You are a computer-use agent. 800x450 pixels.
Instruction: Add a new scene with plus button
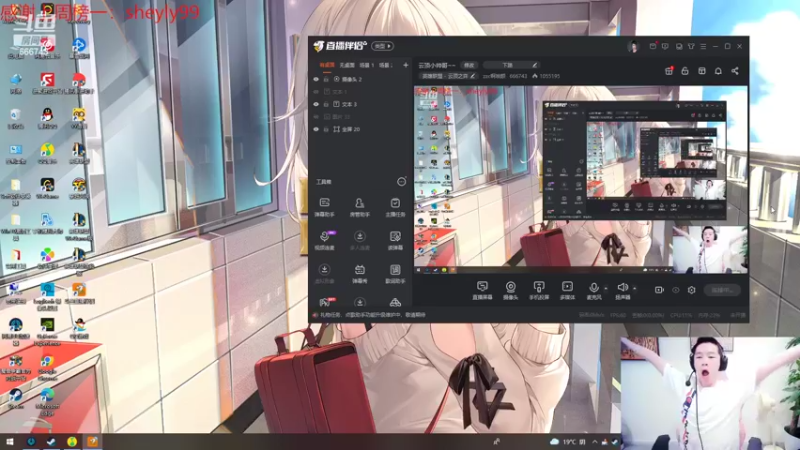pos(406,65)
